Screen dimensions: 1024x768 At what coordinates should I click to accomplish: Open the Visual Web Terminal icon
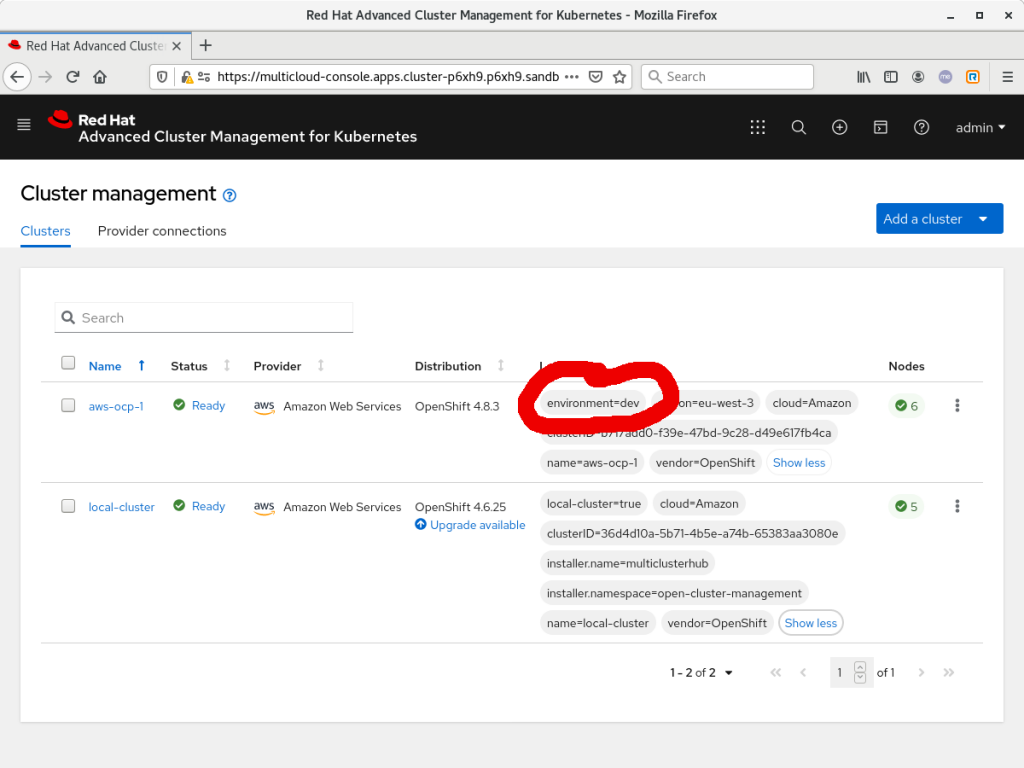(880, 127)
